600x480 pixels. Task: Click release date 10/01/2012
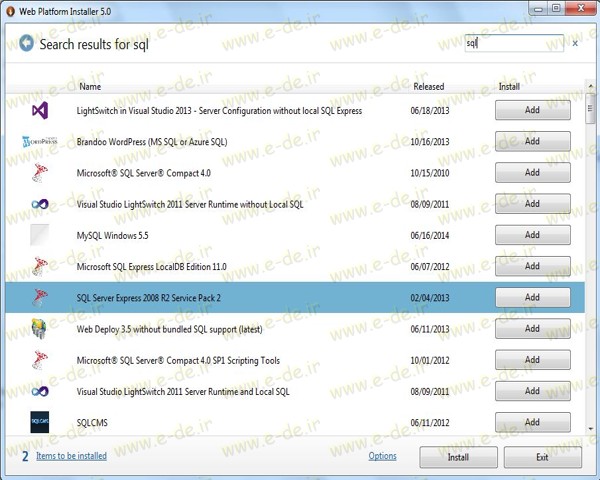(x=430, y=360)
